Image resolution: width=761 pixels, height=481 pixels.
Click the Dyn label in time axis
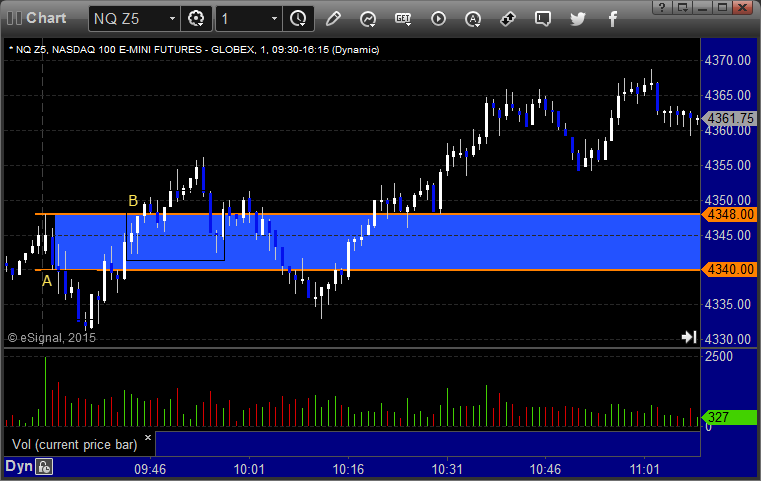[x=18, y=466]
